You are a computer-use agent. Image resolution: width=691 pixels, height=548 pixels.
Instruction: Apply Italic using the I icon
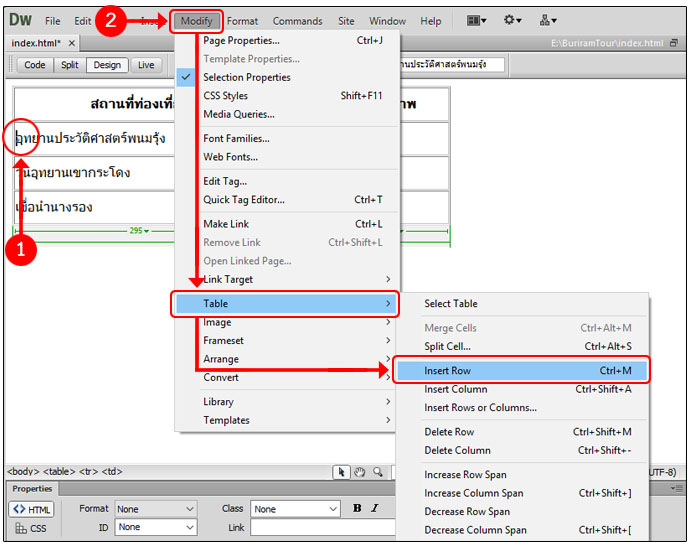pyautogui.click(x=373, y=508)
